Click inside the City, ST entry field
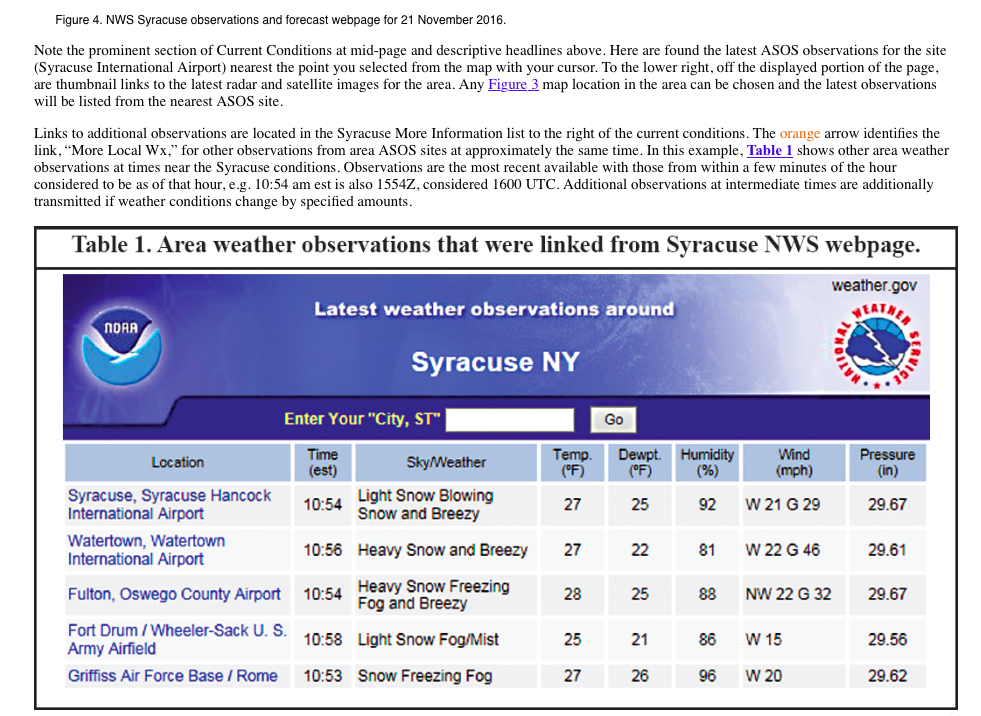Viewport: 981px width, 716px height. (512, 419)
